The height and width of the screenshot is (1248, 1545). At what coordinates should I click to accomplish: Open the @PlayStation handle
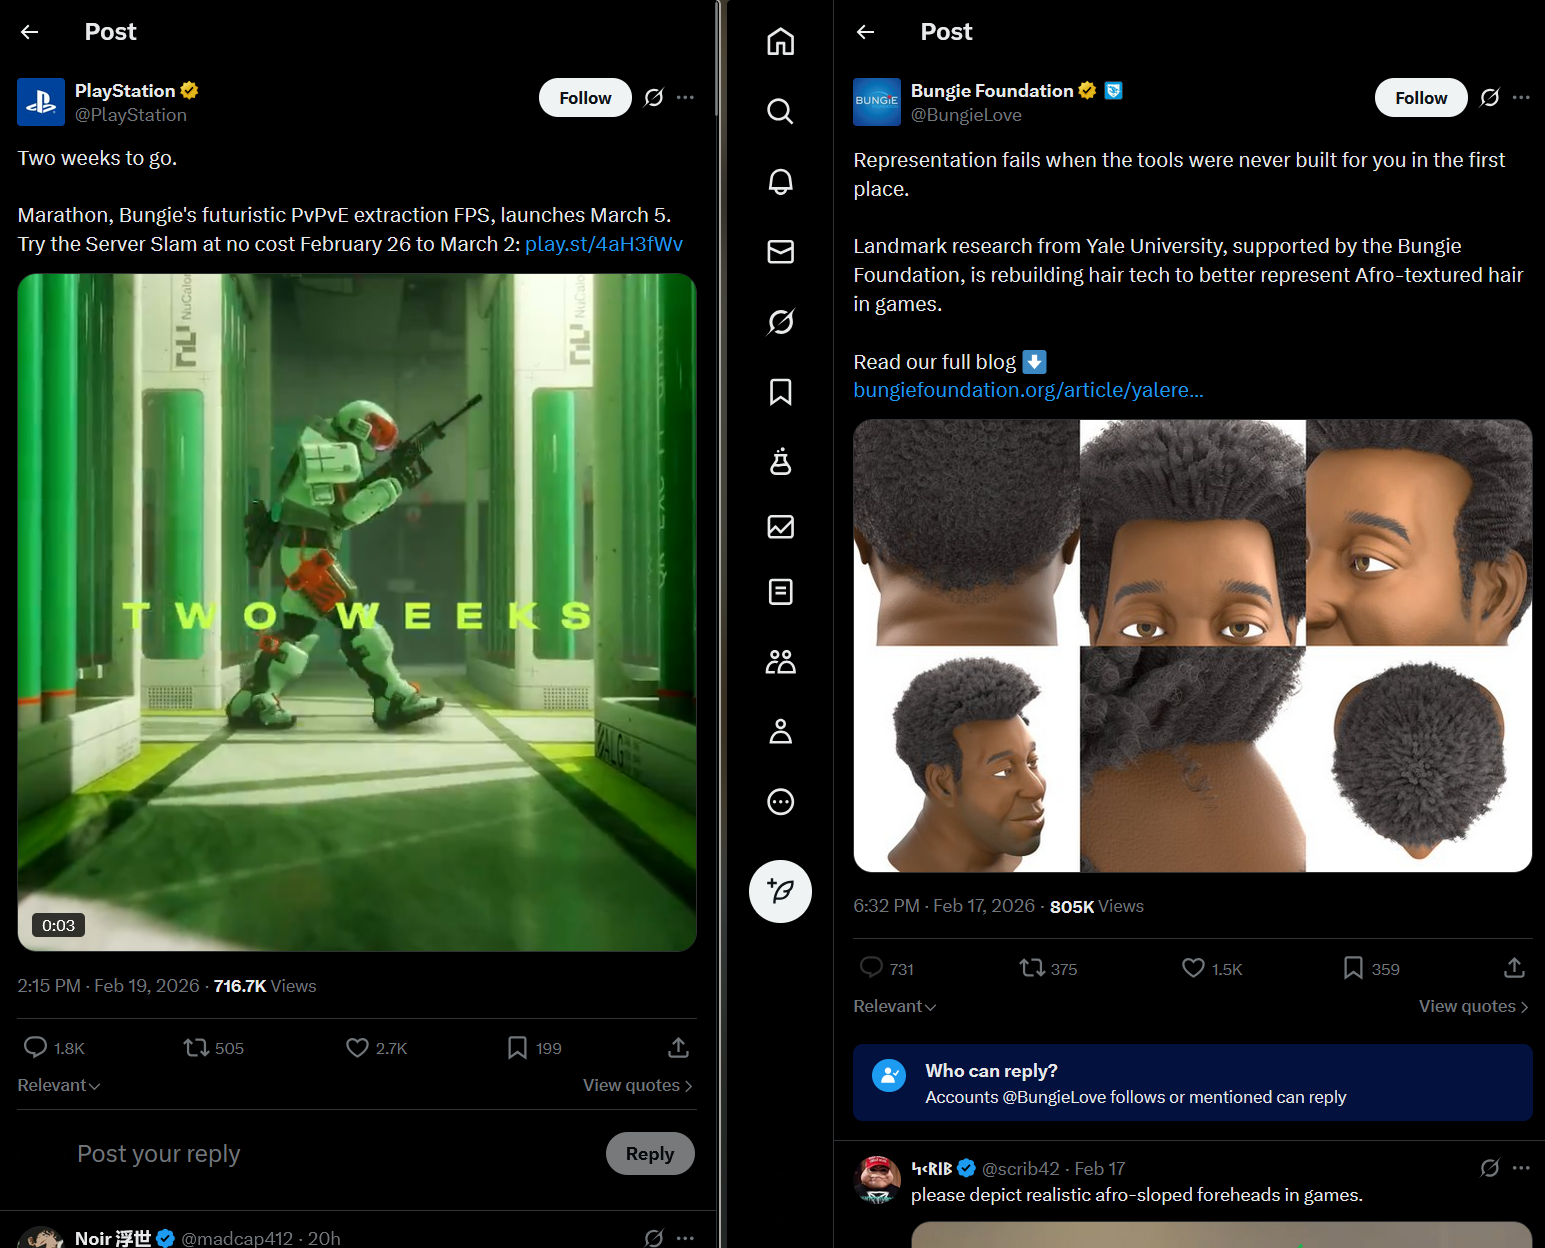(x=131, y=115)
